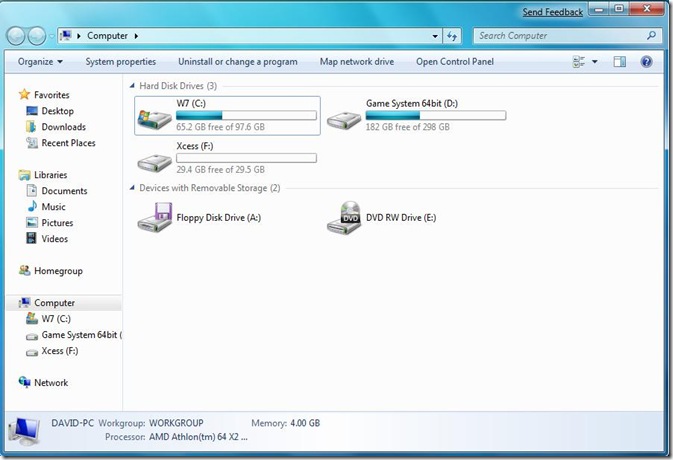The height and width of the screenshot is (460, 673).
Task: Open Game System 64bit in navigation tree
Action: click(82, 335)
